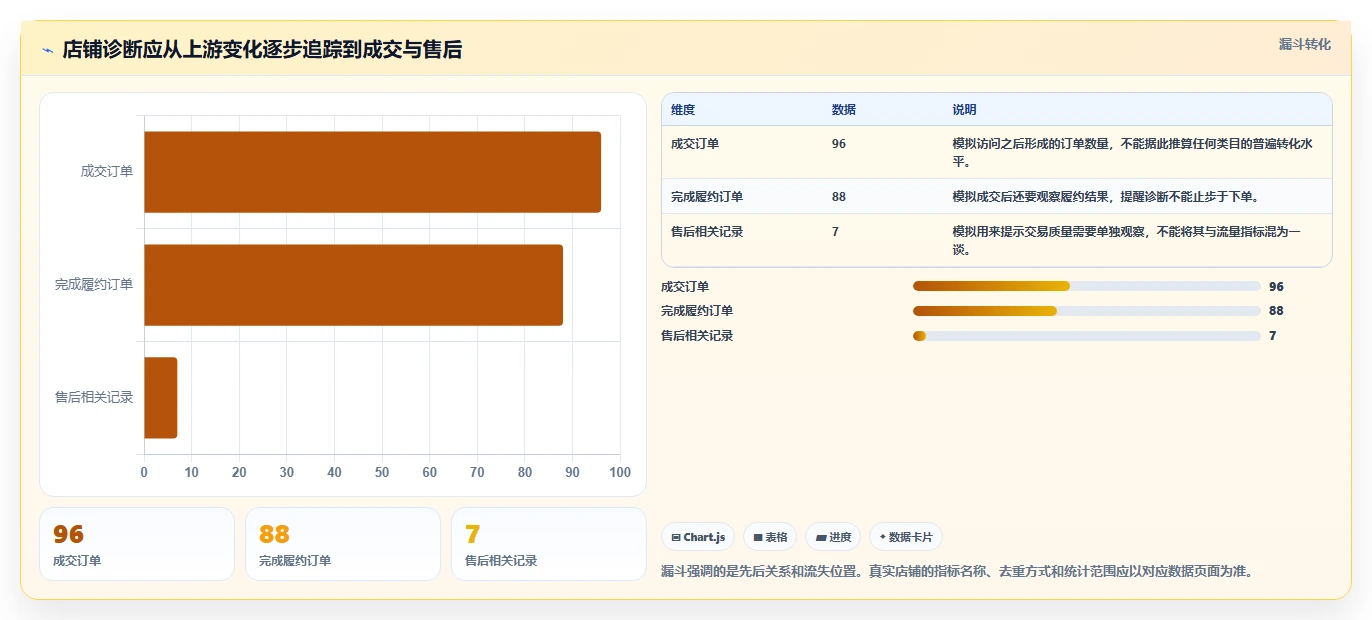The height and width of the screenshot is (620, 1372).
Task: Click the x-axis tick label 100
Action: click(620, 472)
